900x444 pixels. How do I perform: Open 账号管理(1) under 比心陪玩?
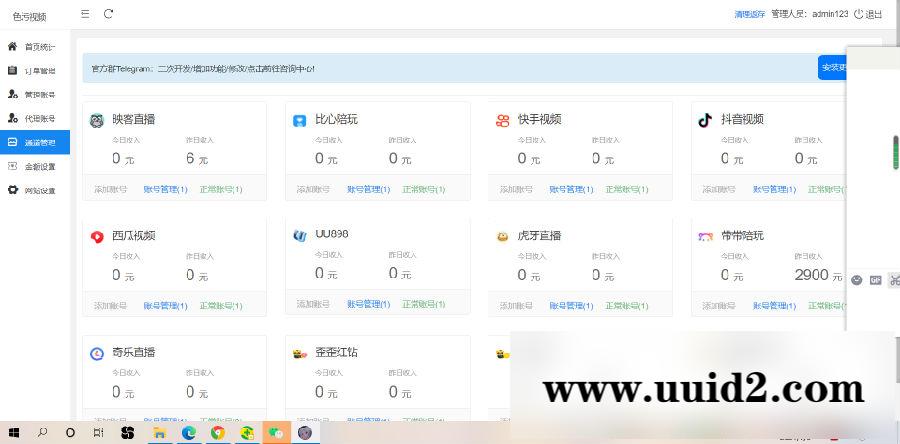[x=368, y=189]
